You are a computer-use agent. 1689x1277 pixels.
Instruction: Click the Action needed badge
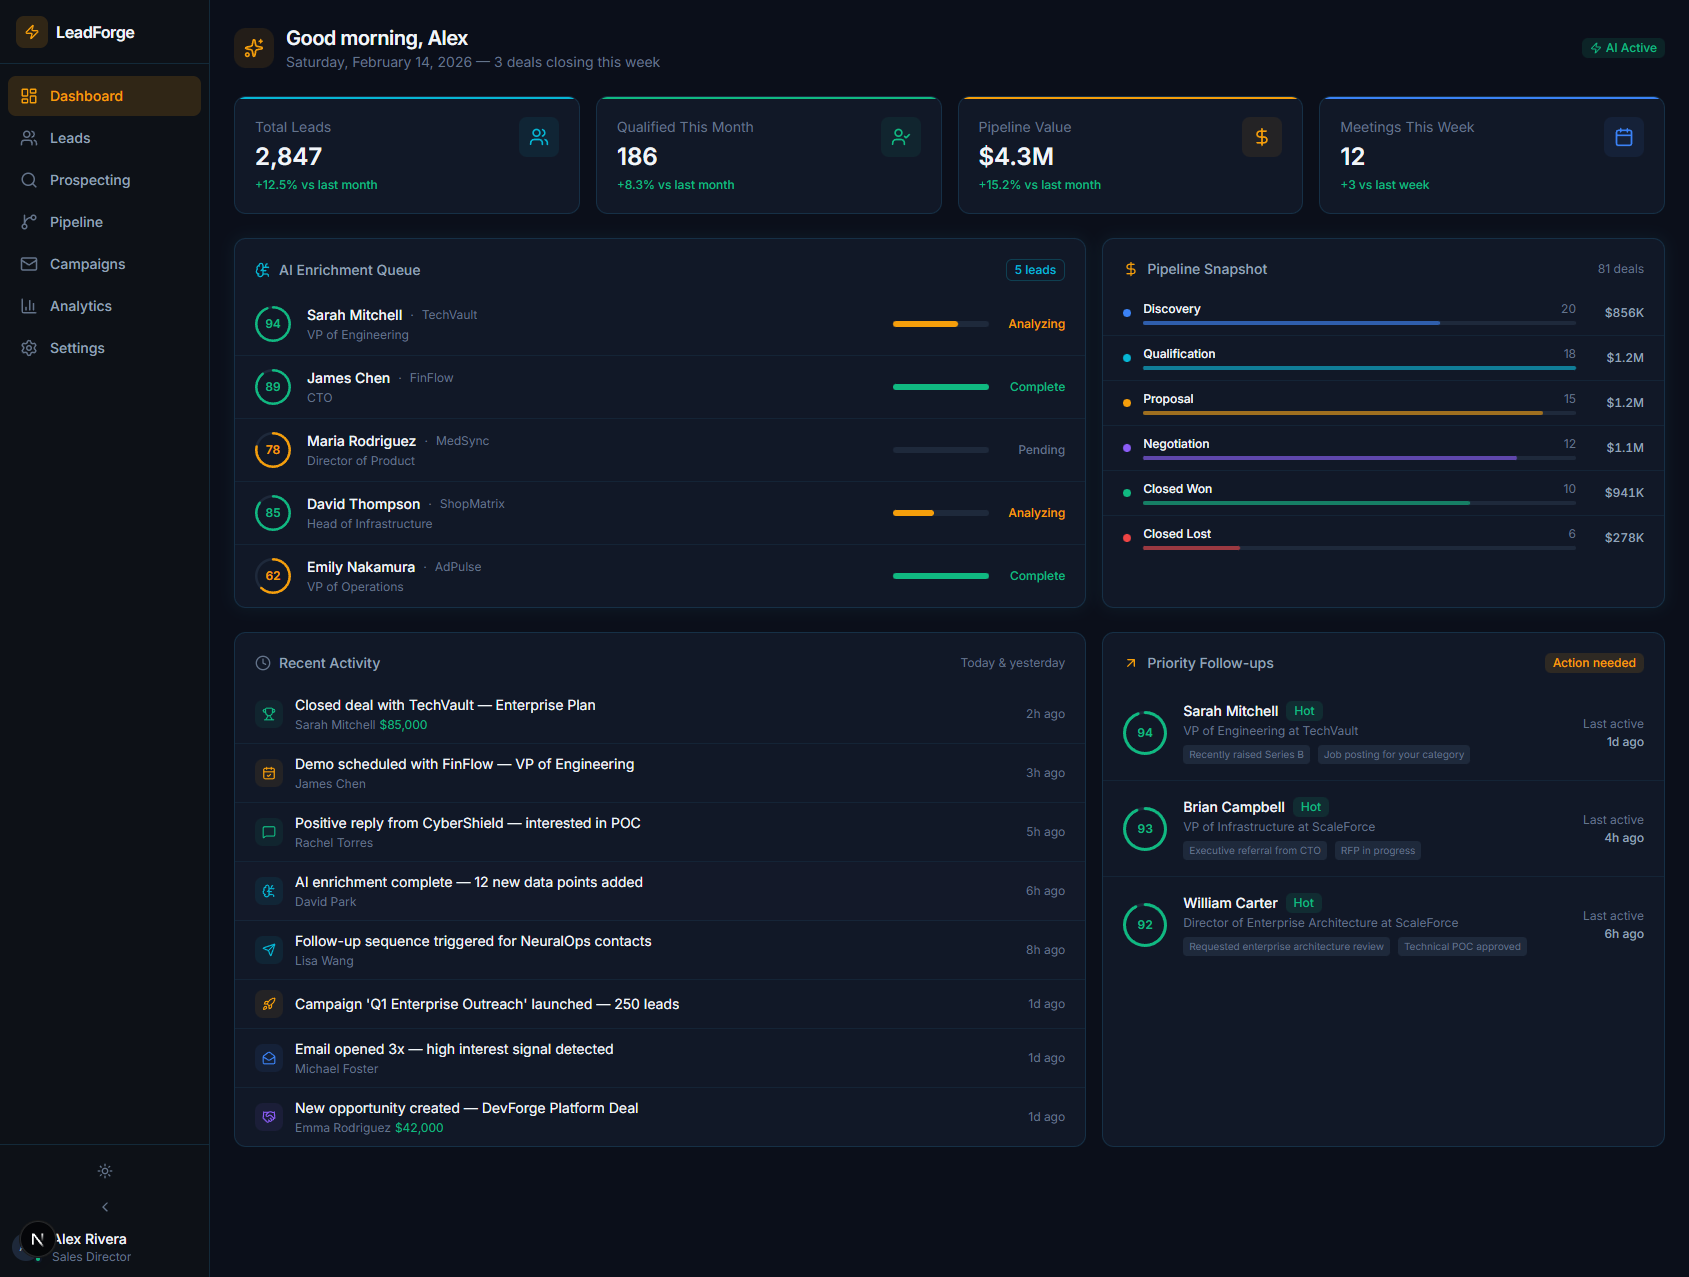1593,662
